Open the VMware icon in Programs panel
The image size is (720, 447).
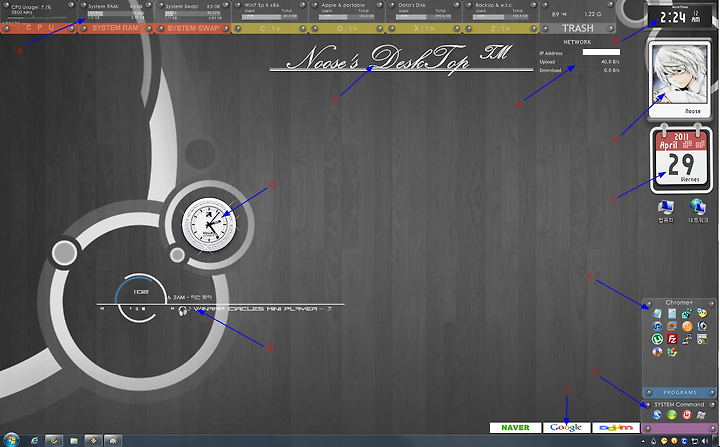coord(672,326)
